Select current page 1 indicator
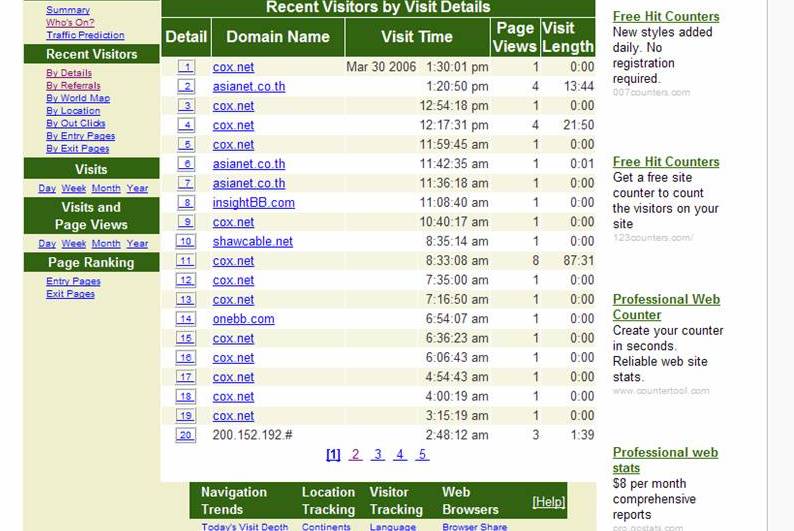 (333, 455)
